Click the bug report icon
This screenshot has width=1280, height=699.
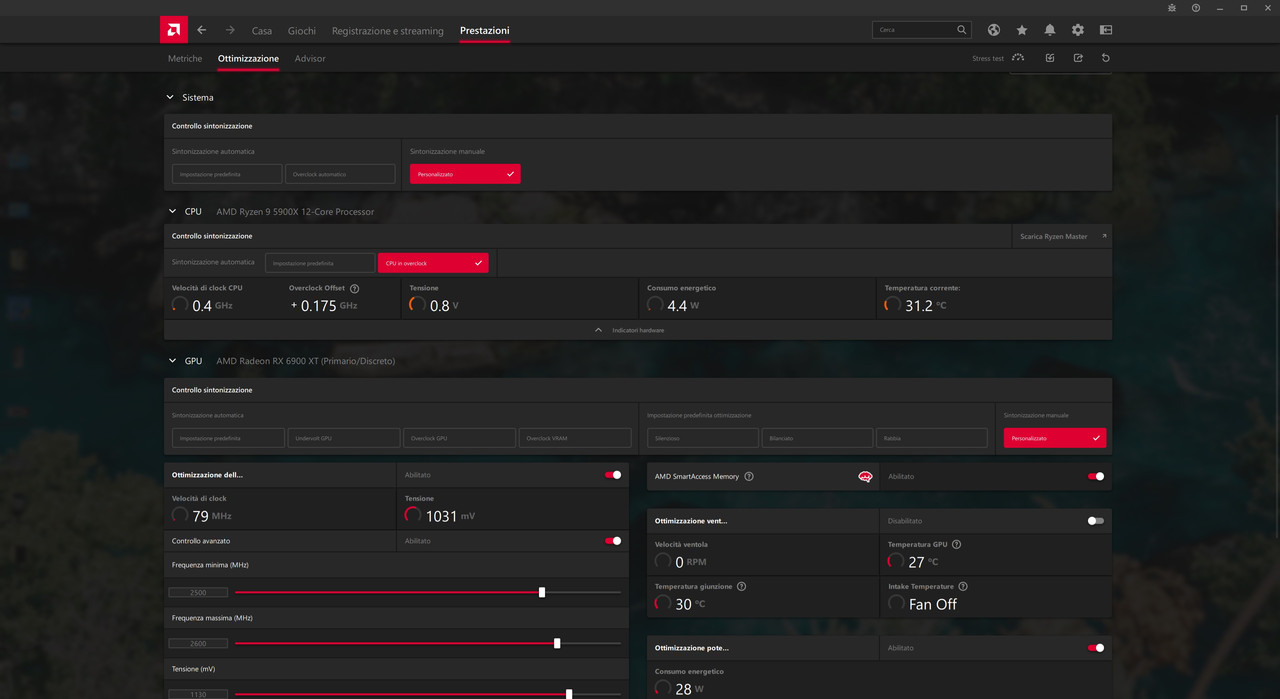(x=1172, y=8)
